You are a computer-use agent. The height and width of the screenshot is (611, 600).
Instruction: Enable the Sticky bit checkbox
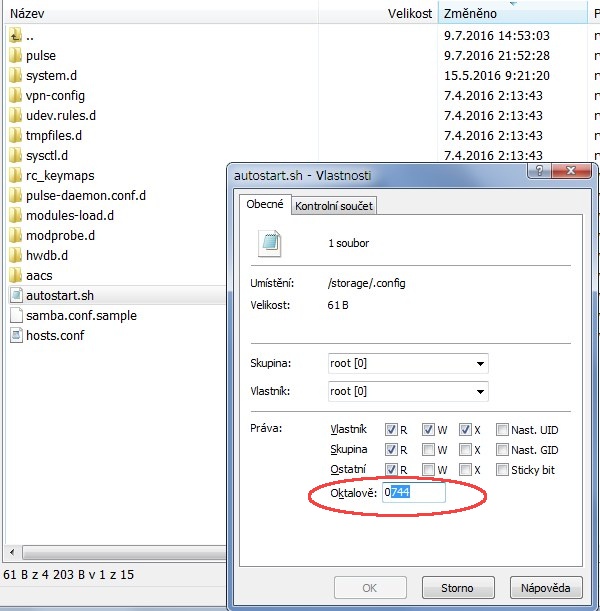[502, 469]
